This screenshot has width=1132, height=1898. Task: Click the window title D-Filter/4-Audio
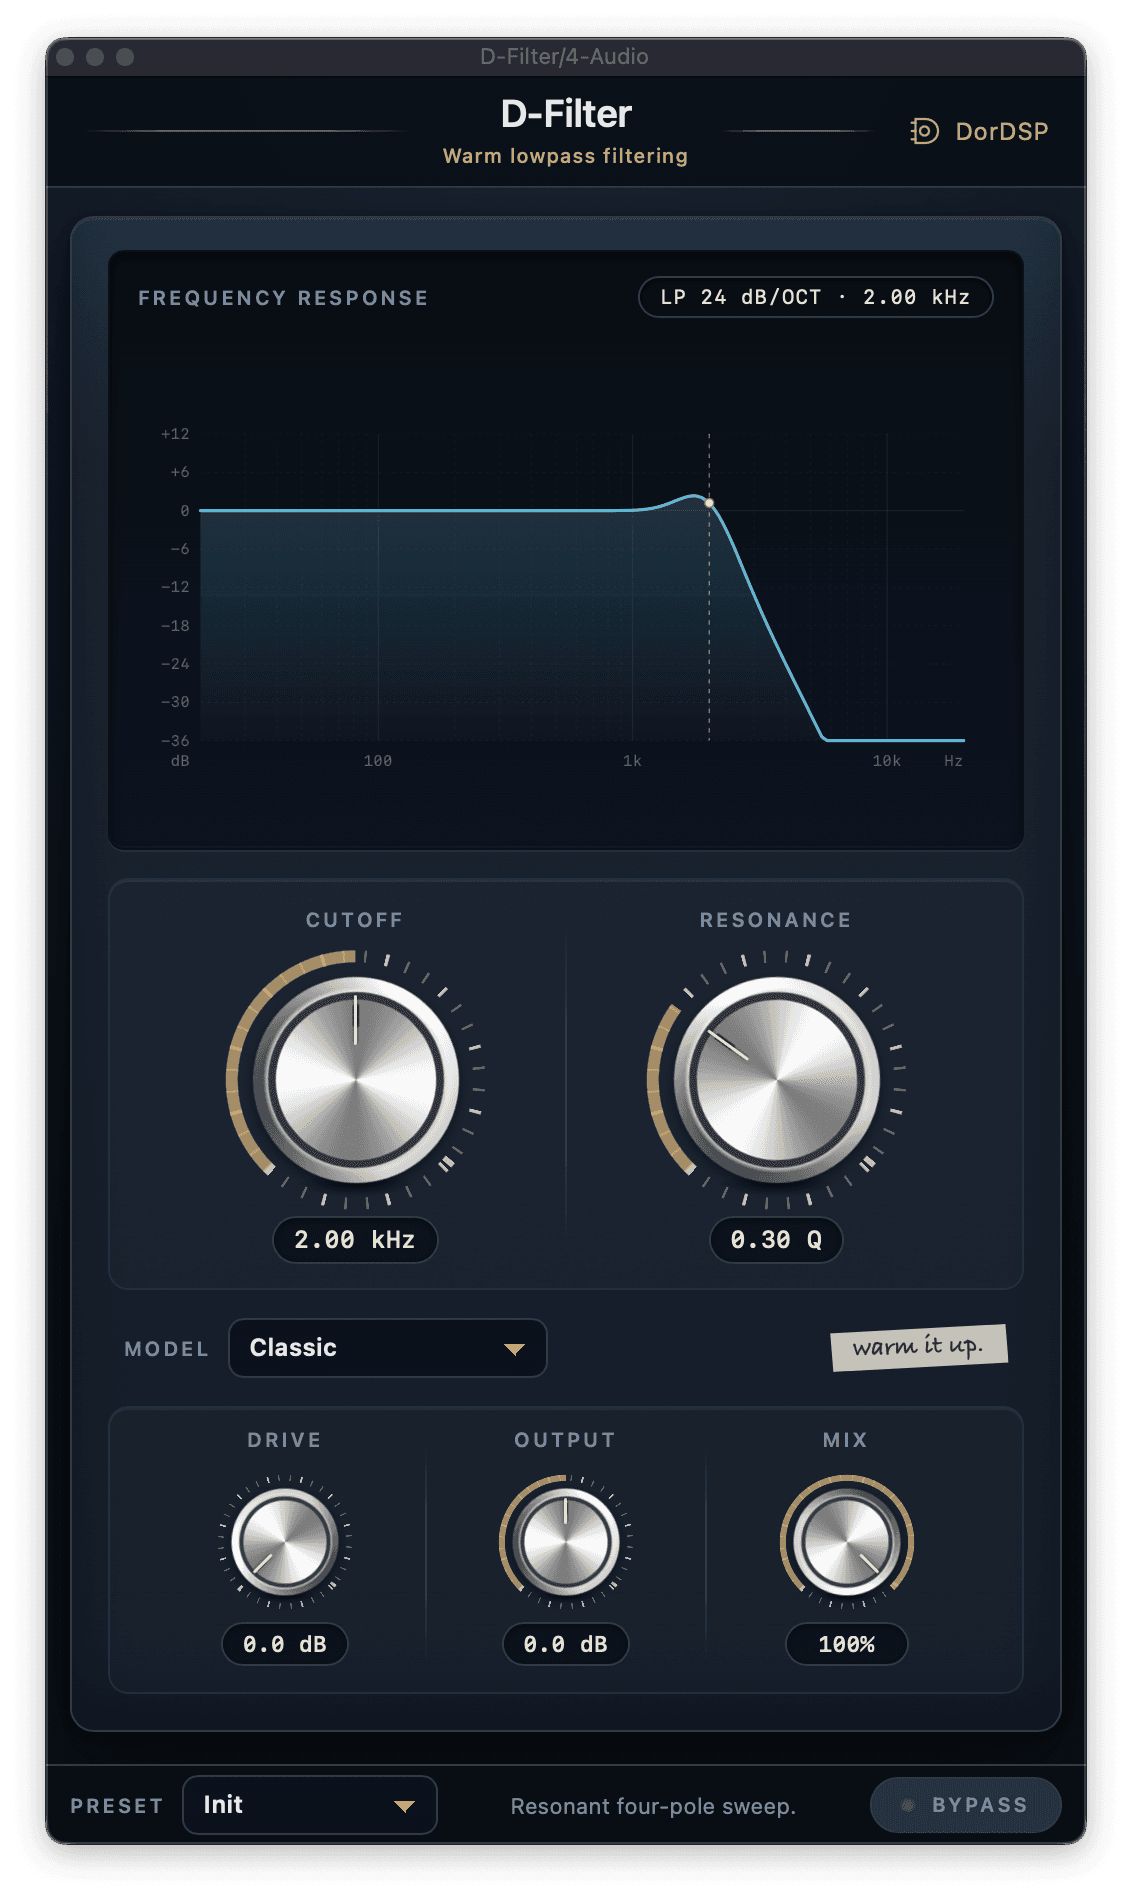(565, 57)
